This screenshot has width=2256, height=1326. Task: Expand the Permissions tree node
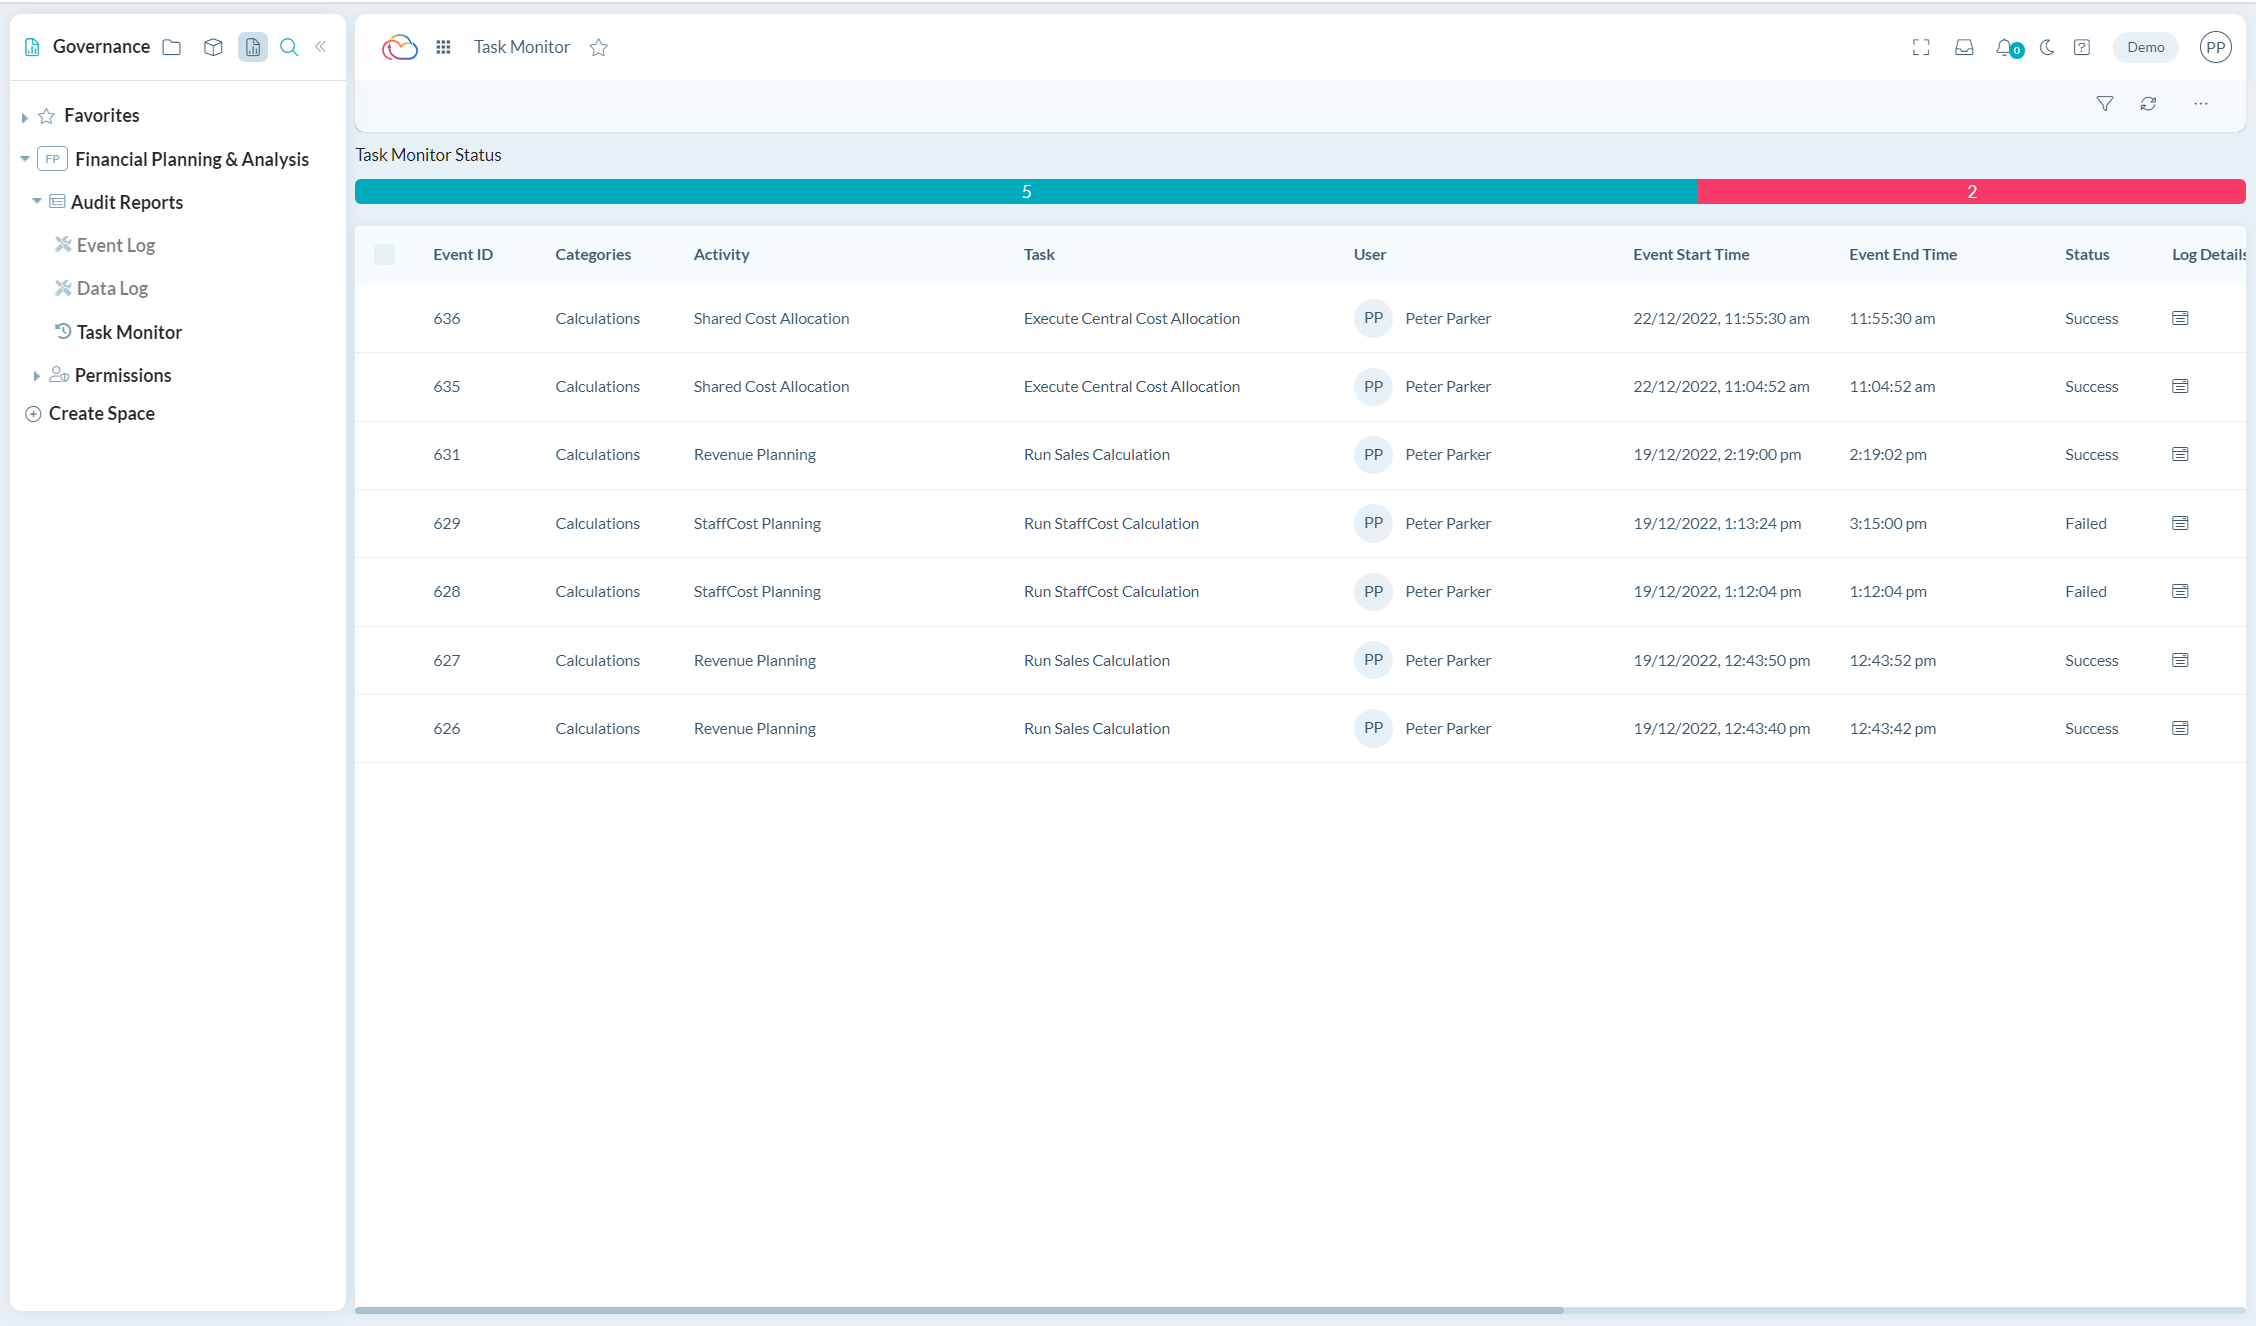pyautogui.click(x=37, y=376)
